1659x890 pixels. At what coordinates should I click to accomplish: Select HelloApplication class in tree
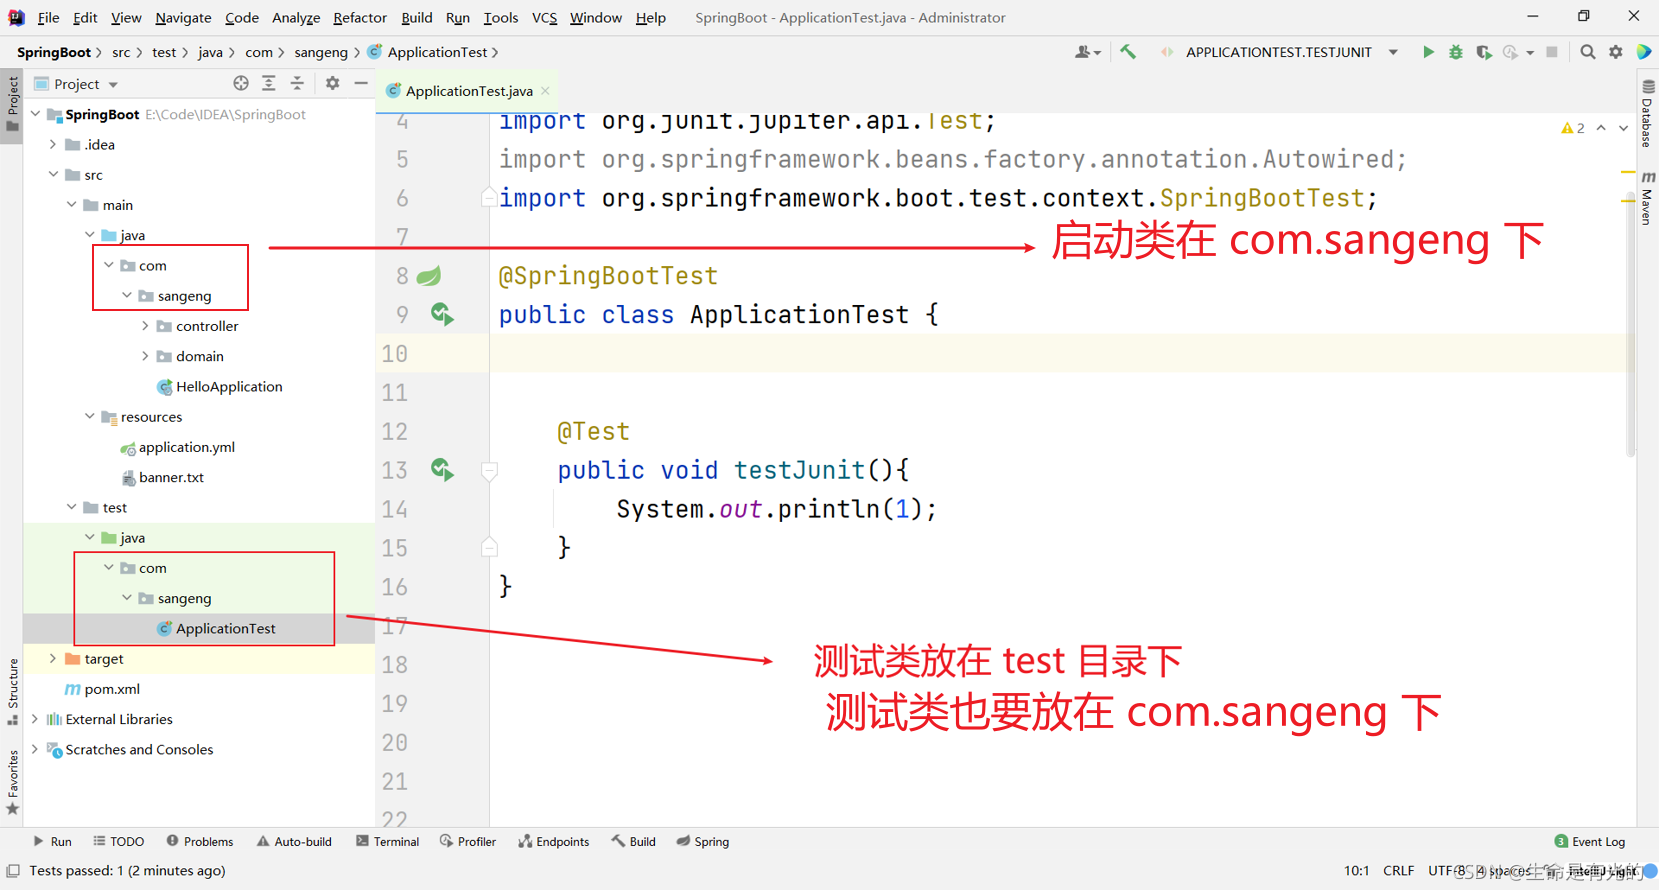229,387
